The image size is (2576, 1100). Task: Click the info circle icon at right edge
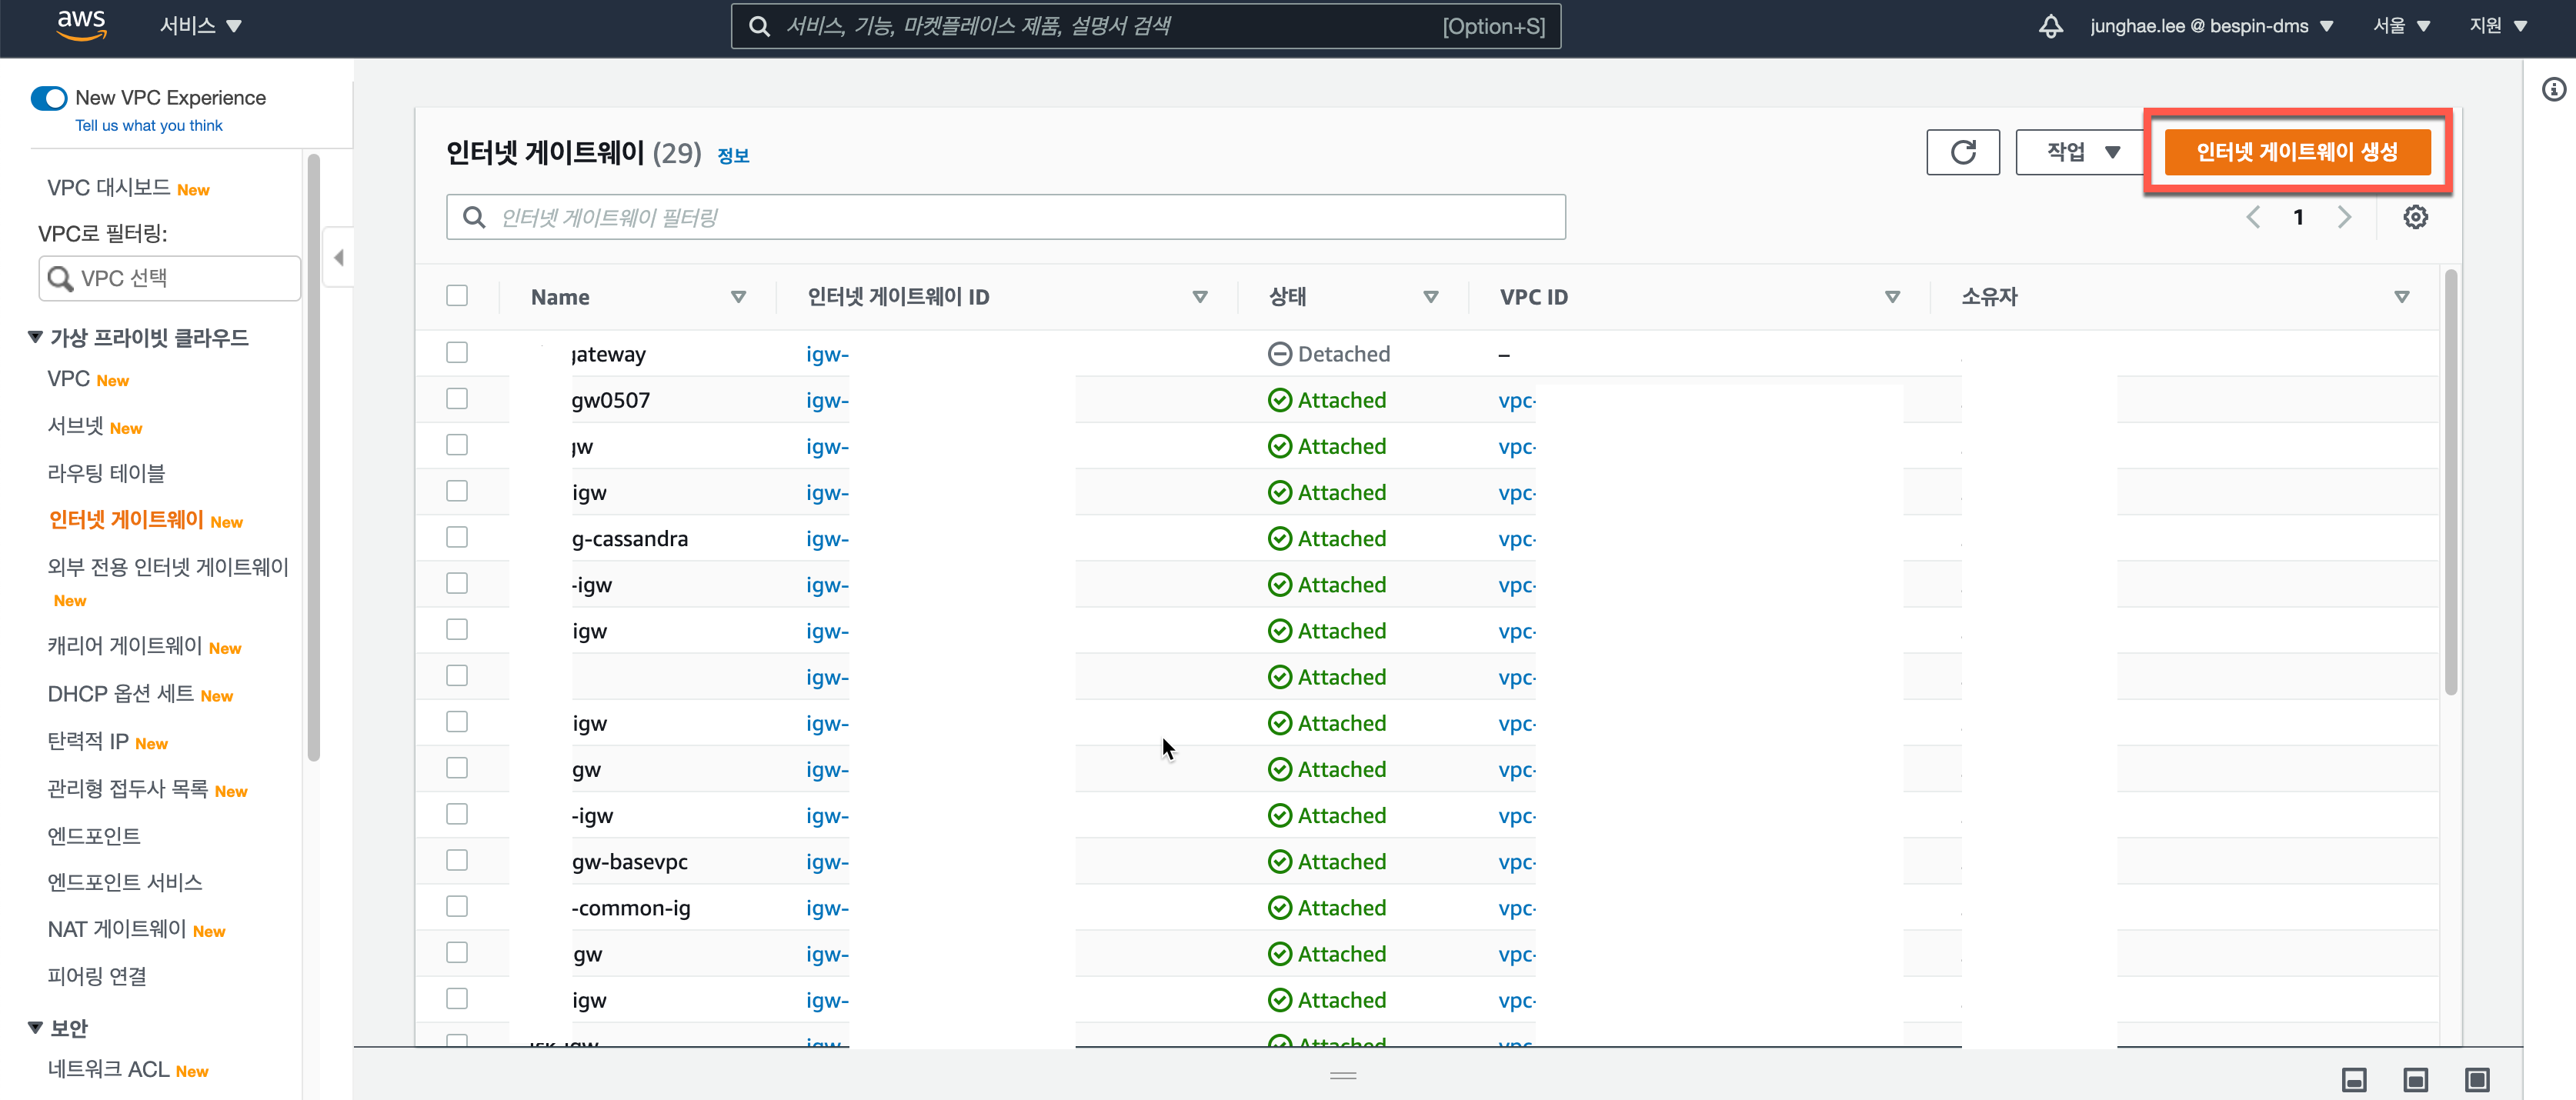click(x=2553, y=90)
